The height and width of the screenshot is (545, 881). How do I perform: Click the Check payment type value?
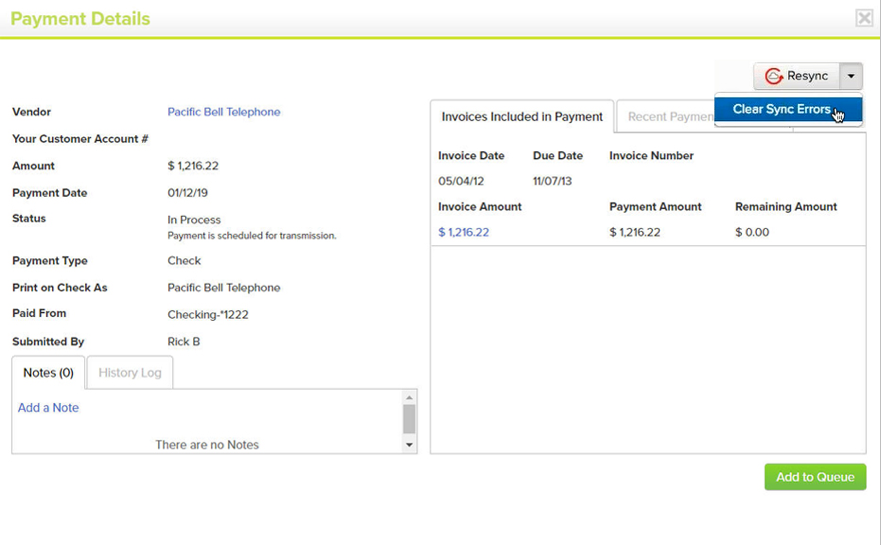(184, 261)
